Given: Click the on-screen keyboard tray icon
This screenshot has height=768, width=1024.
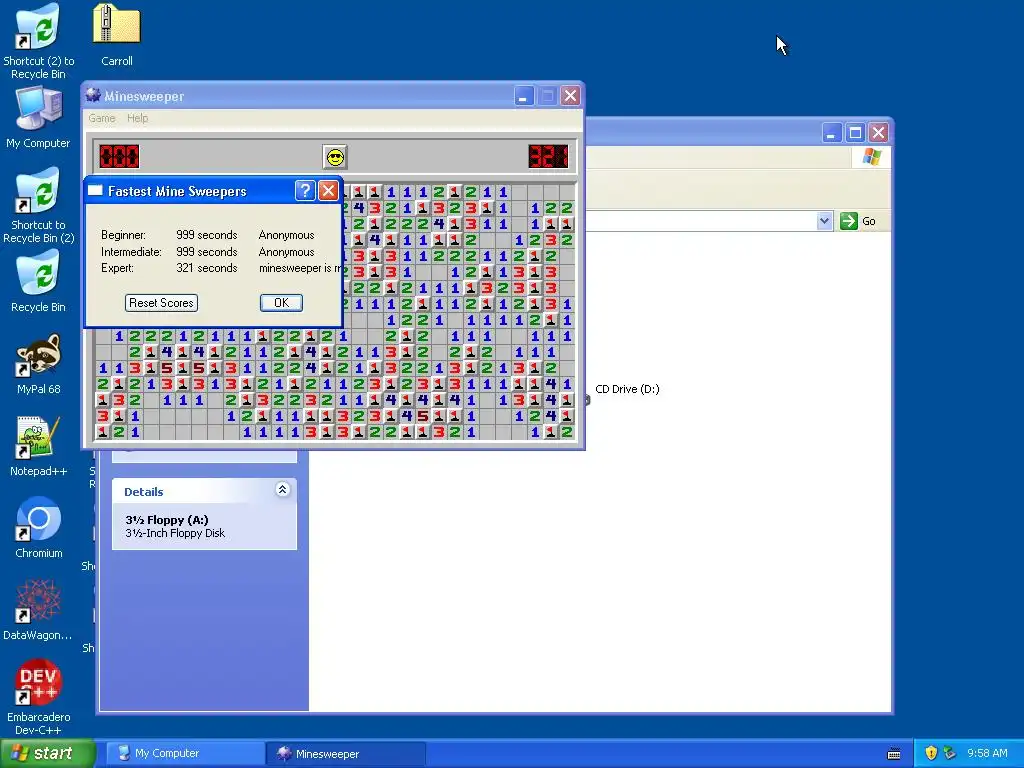Looking at the screenshot, I should pyautogui.click(x=894, y=754).
